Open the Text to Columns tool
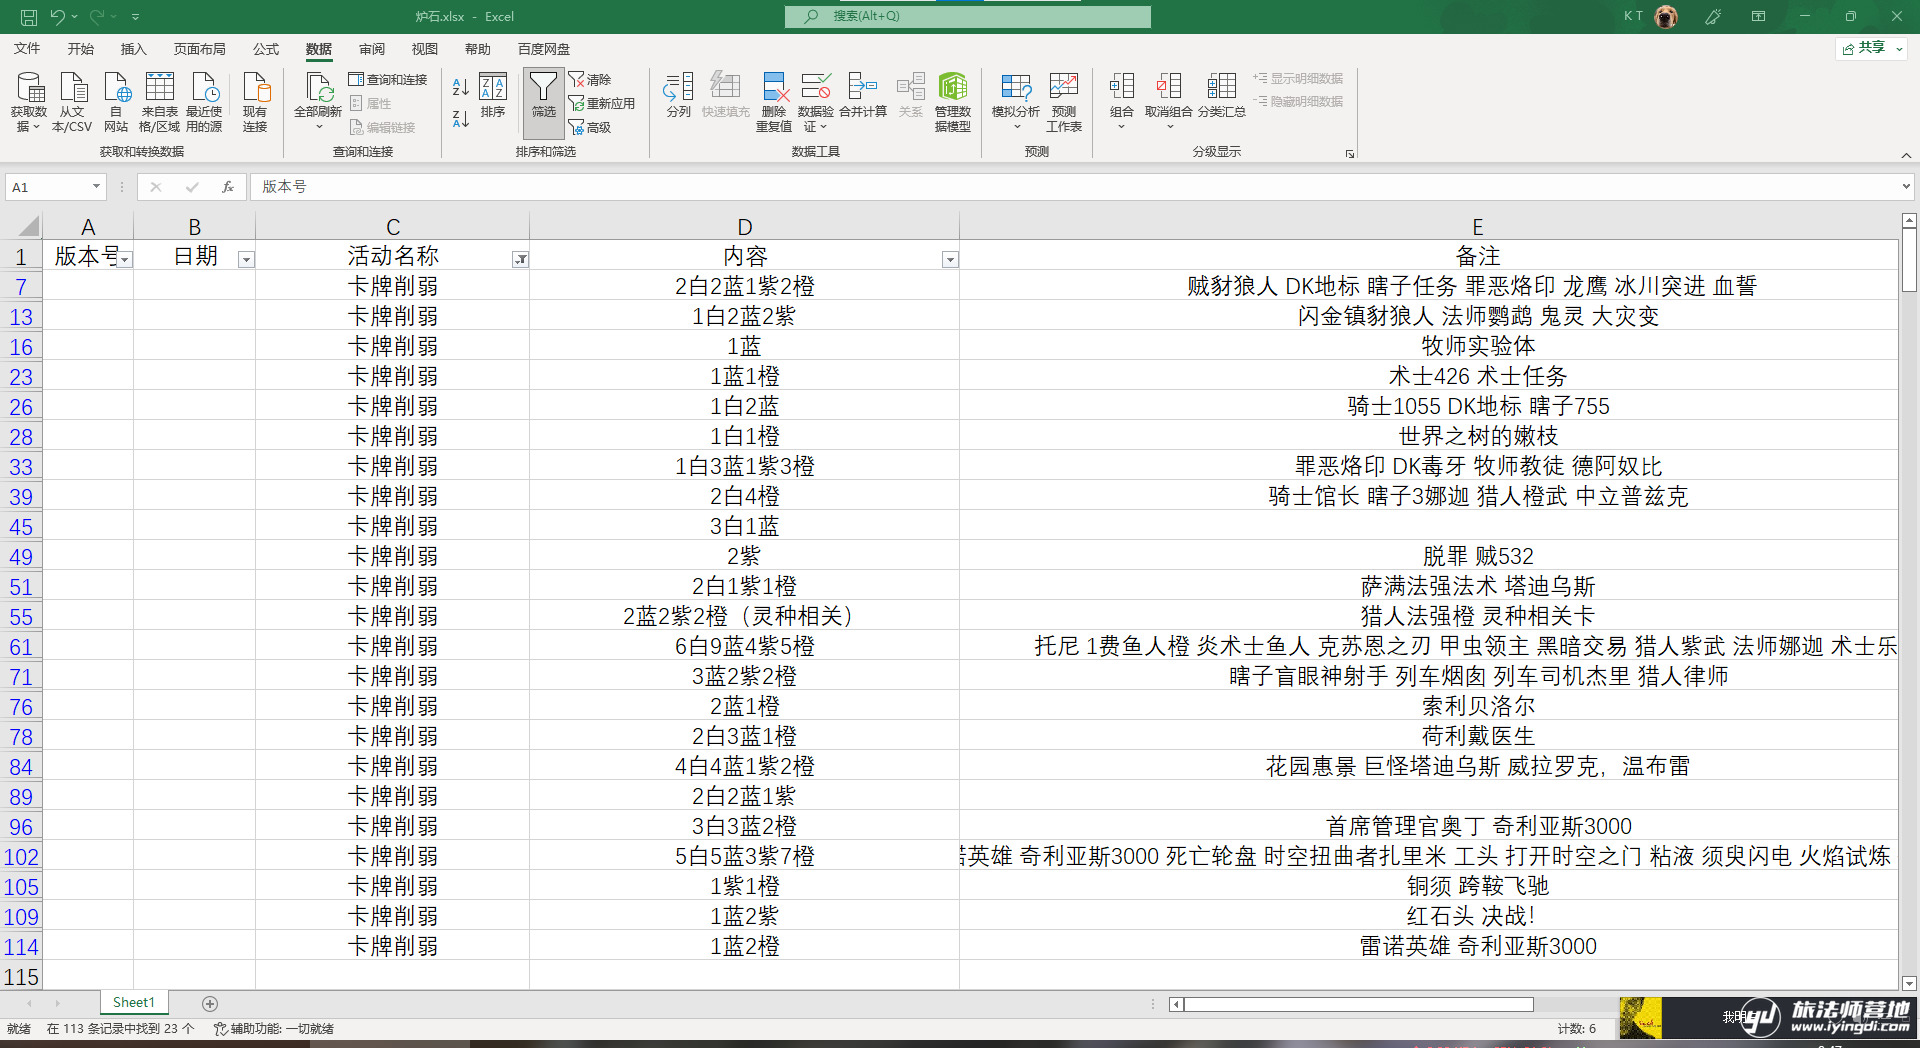 pos(678,96)
